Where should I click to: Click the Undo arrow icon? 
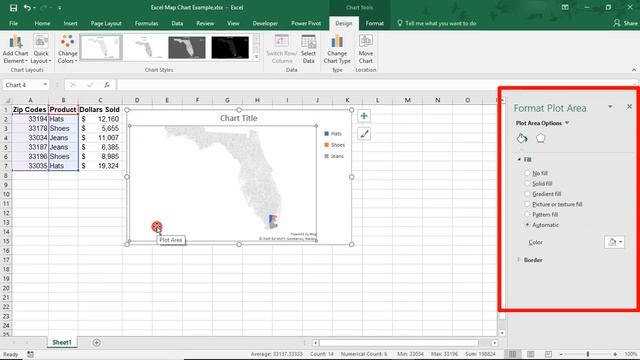(x=27, y=8)
